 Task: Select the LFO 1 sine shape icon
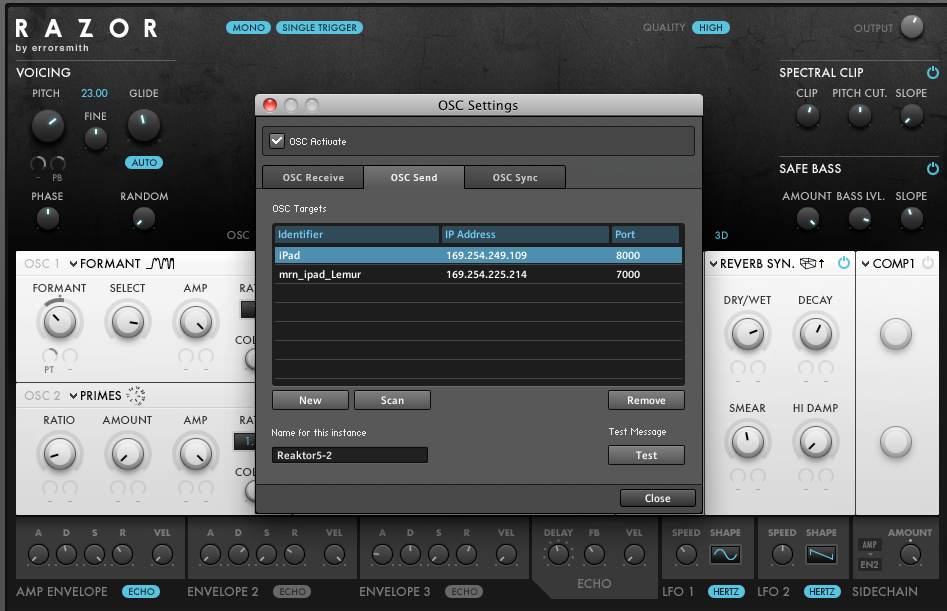pyautogui.click(x=725, y=554)
